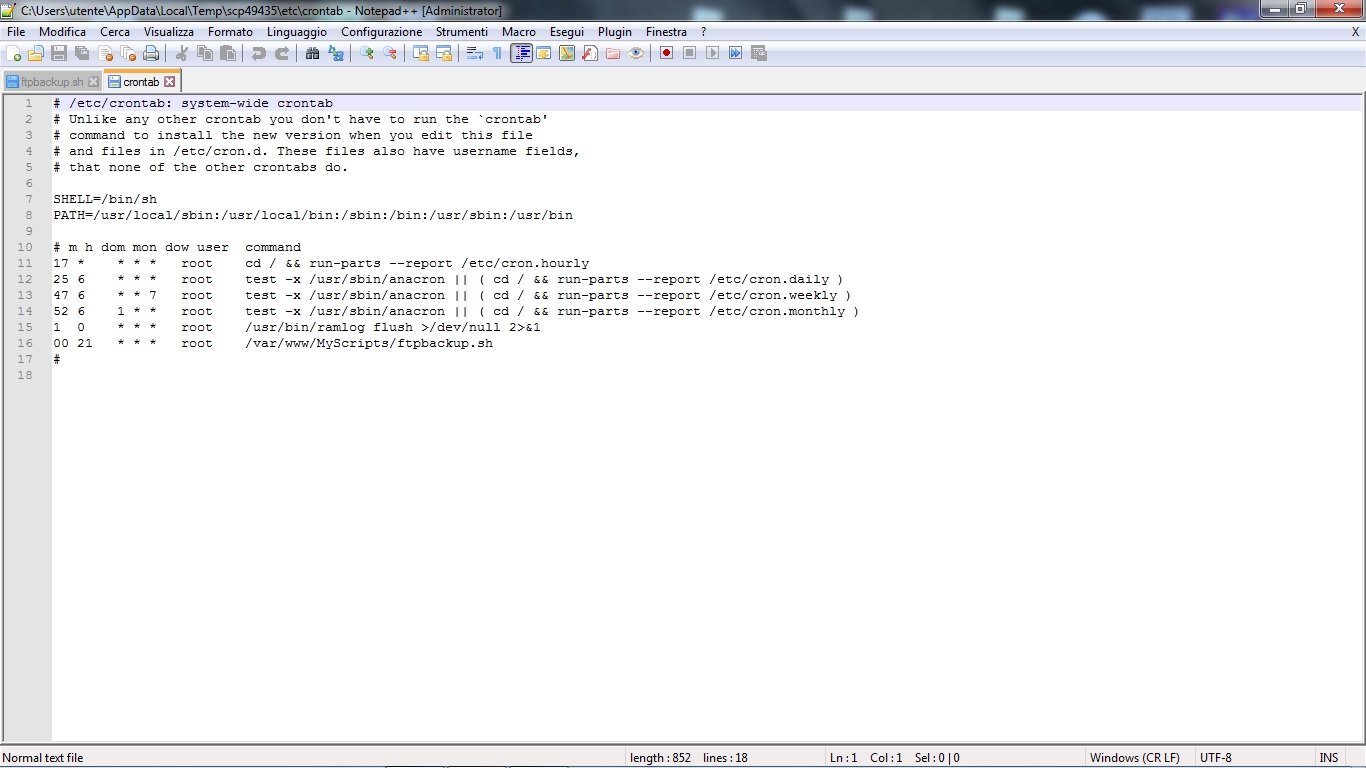Select the crontab tab

point(141,82)
